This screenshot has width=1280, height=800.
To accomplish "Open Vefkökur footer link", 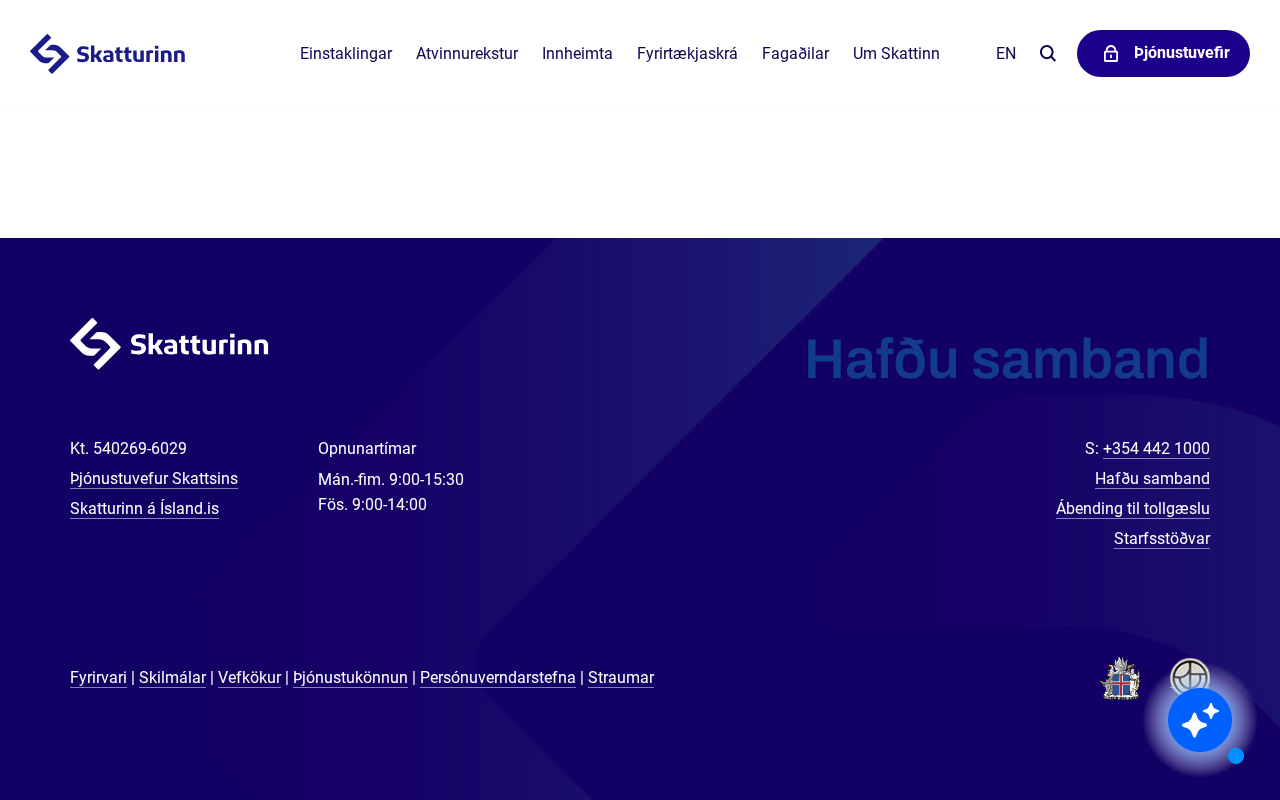I will point(249,678).
